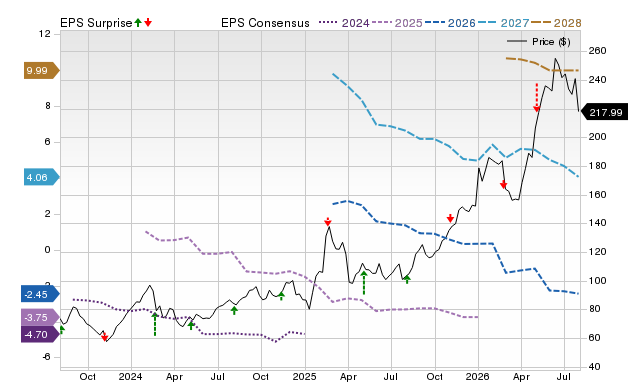Click the 4.06 light-blue value tag
This screenshot has width=640, height=382.
pyautogui.click(x=42, y=177)
